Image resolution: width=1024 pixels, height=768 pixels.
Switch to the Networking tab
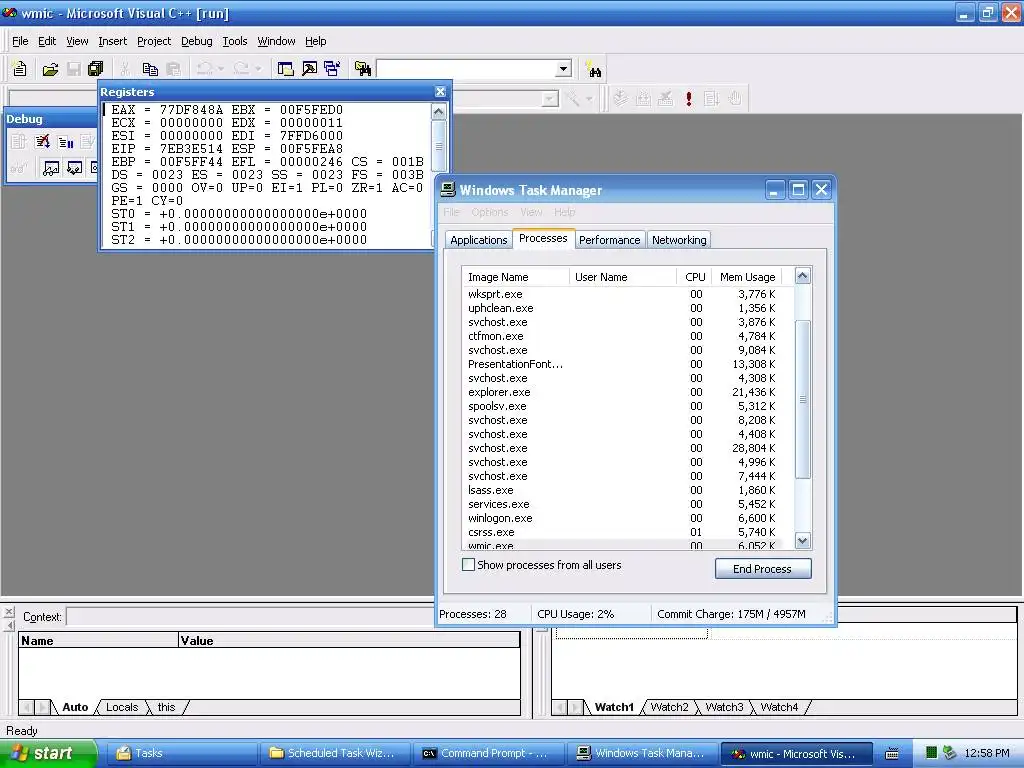(x=679, y=240)
